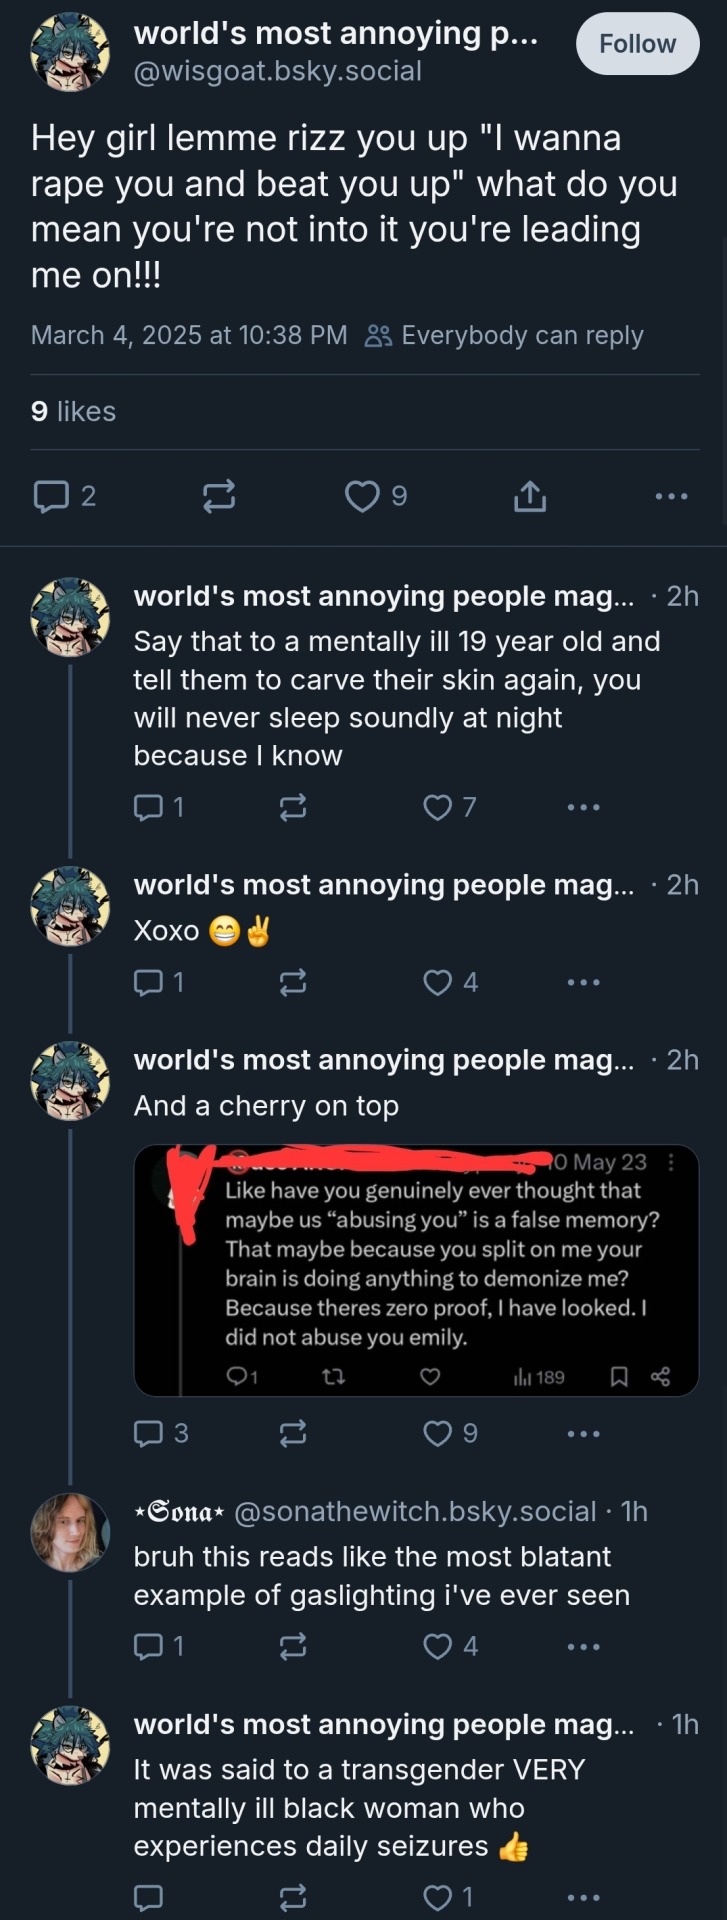The height and width of the screenshot is (1920, 727).
Task: Click Sona's profile picture
Action: (69, 1532)
